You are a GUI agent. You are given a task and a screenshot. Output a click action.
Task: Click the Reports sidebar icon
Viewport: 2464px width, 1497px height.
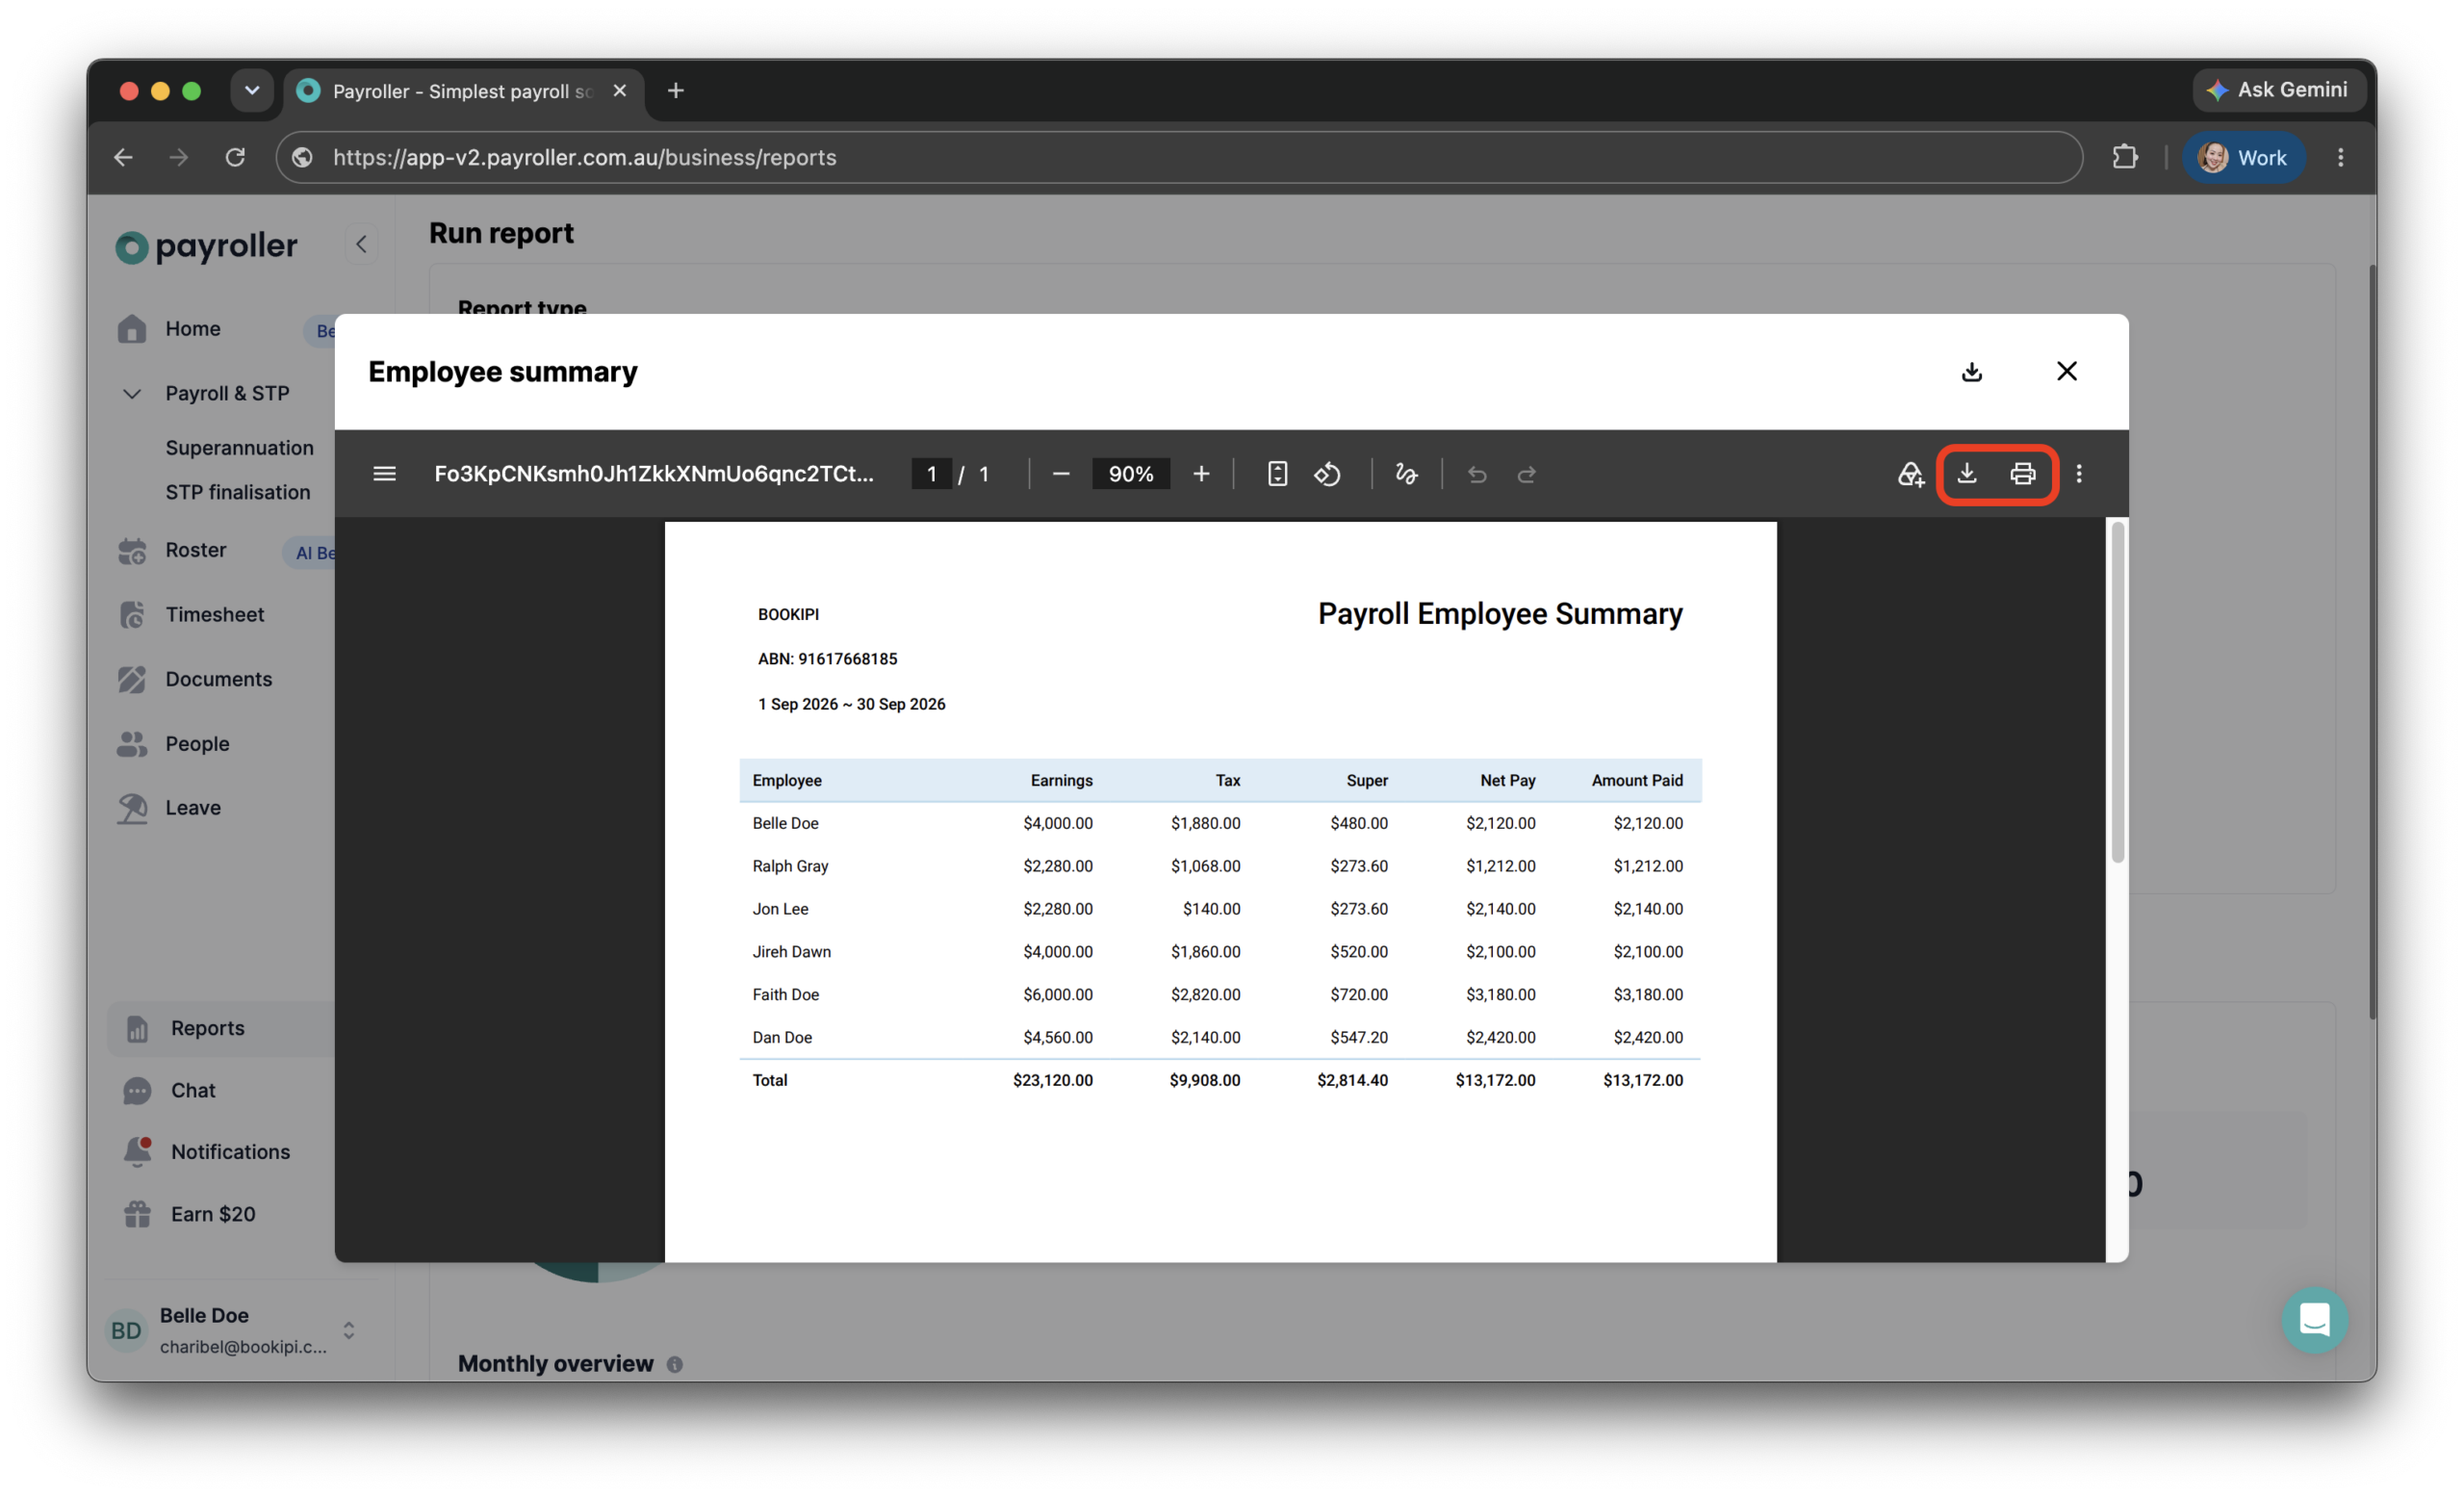point(137,1028)
